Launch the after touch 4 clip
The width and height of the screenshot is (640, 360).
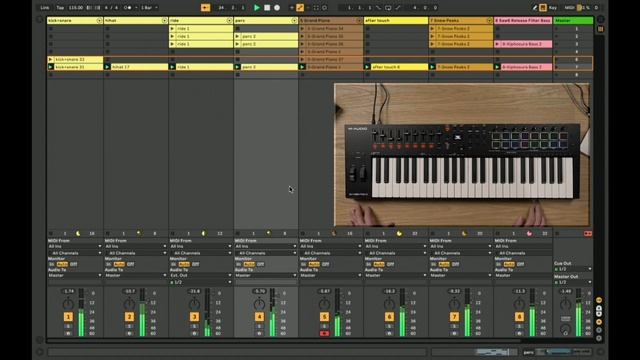point(368,67)
